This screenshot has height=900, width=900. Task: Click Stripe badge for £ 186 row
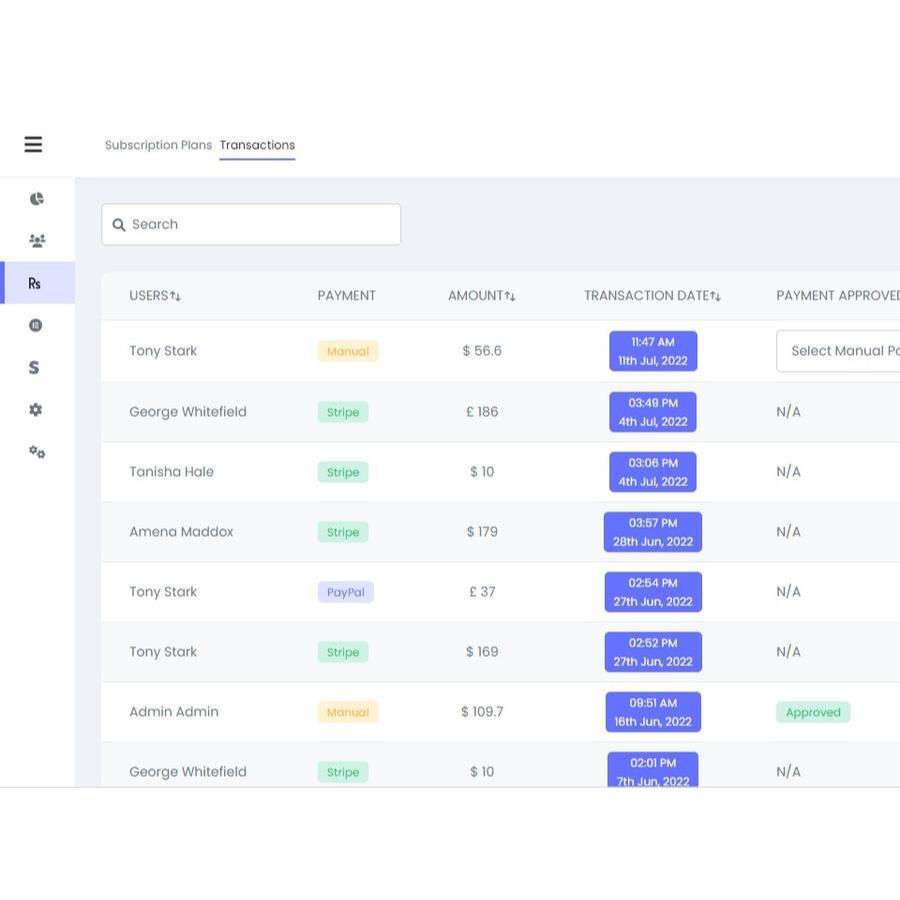[343, 412]
